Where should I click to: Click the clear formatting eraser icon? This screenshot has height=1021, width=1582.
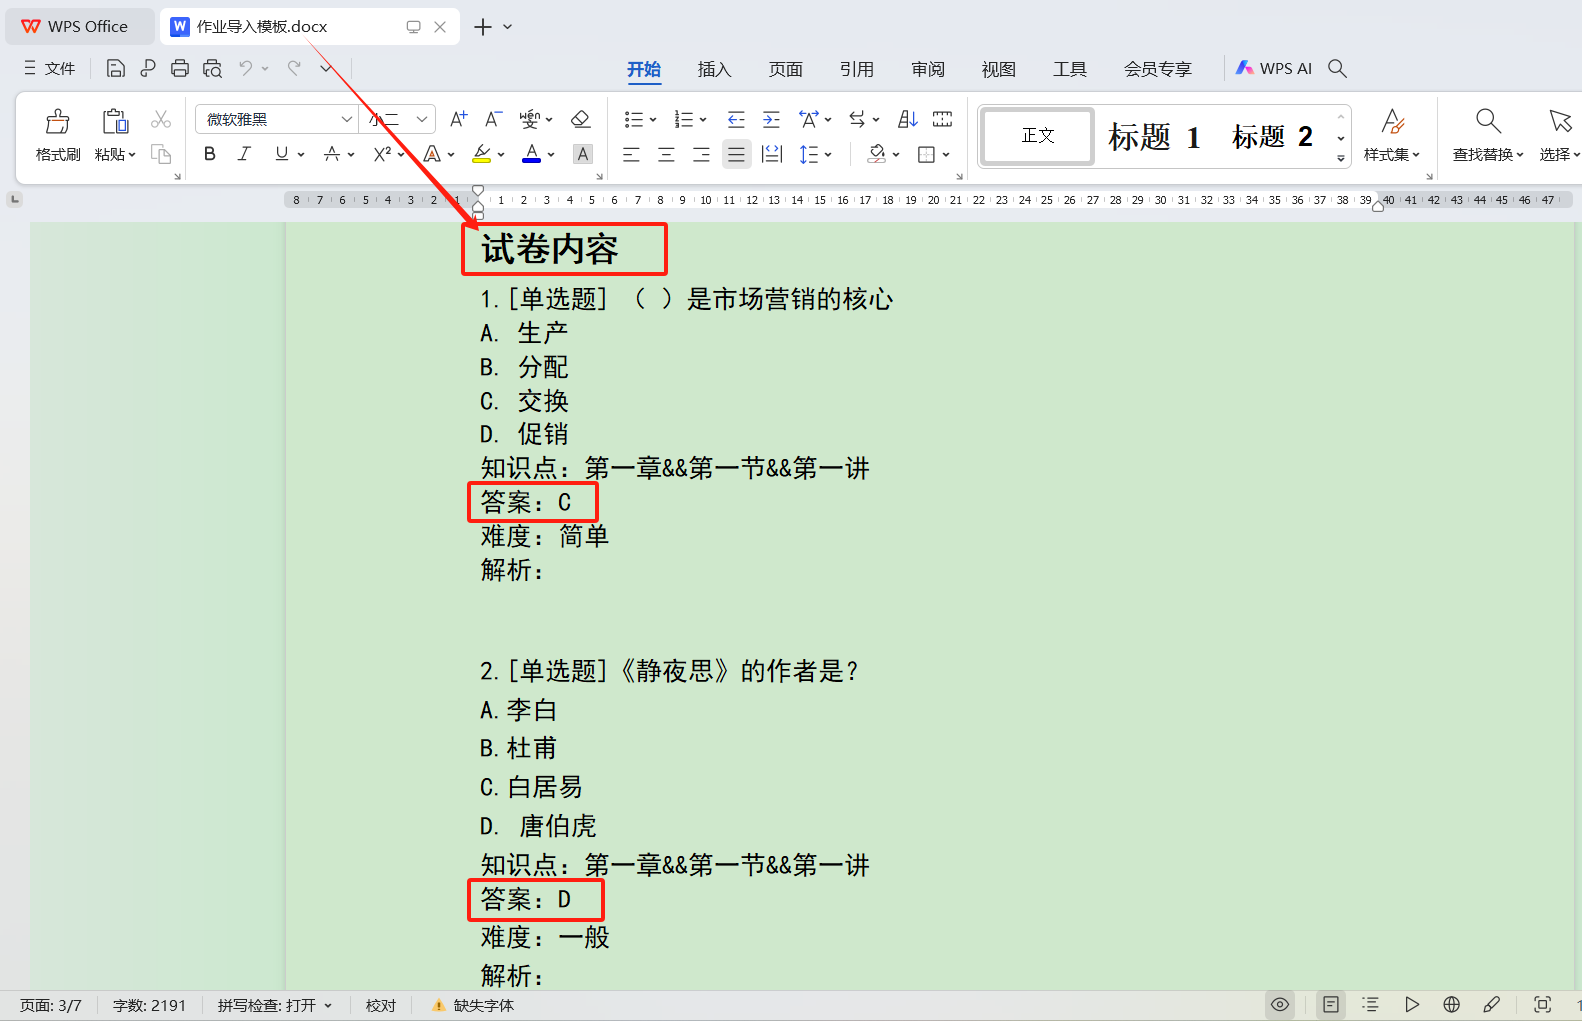click(x=580, y=119)
